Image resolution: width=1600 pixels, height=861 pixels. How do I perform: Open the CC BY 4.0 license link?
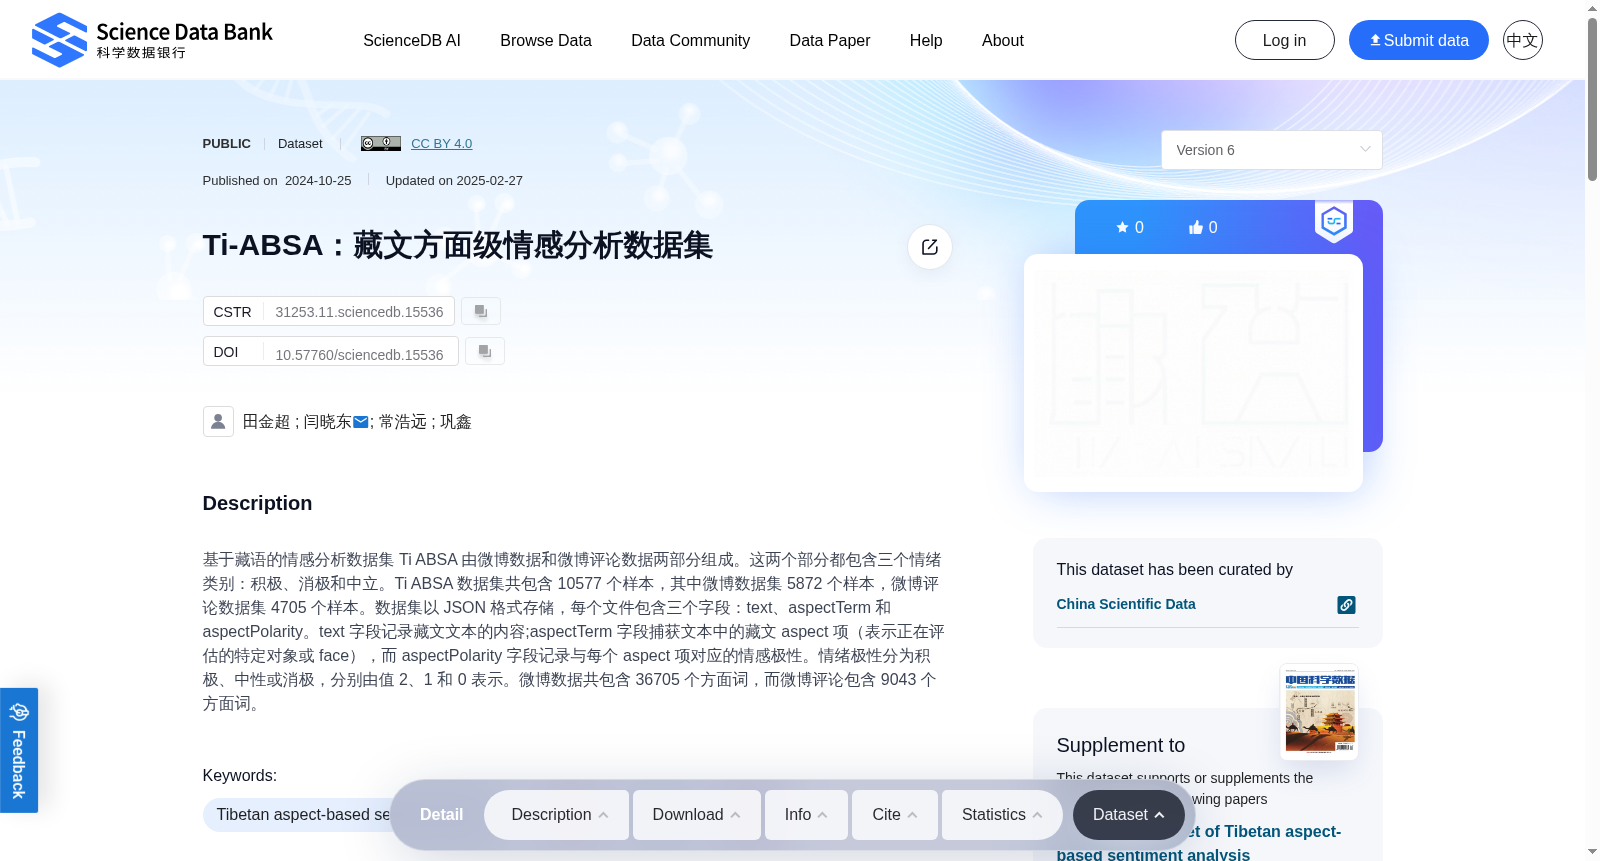click(x=441, y=143)
